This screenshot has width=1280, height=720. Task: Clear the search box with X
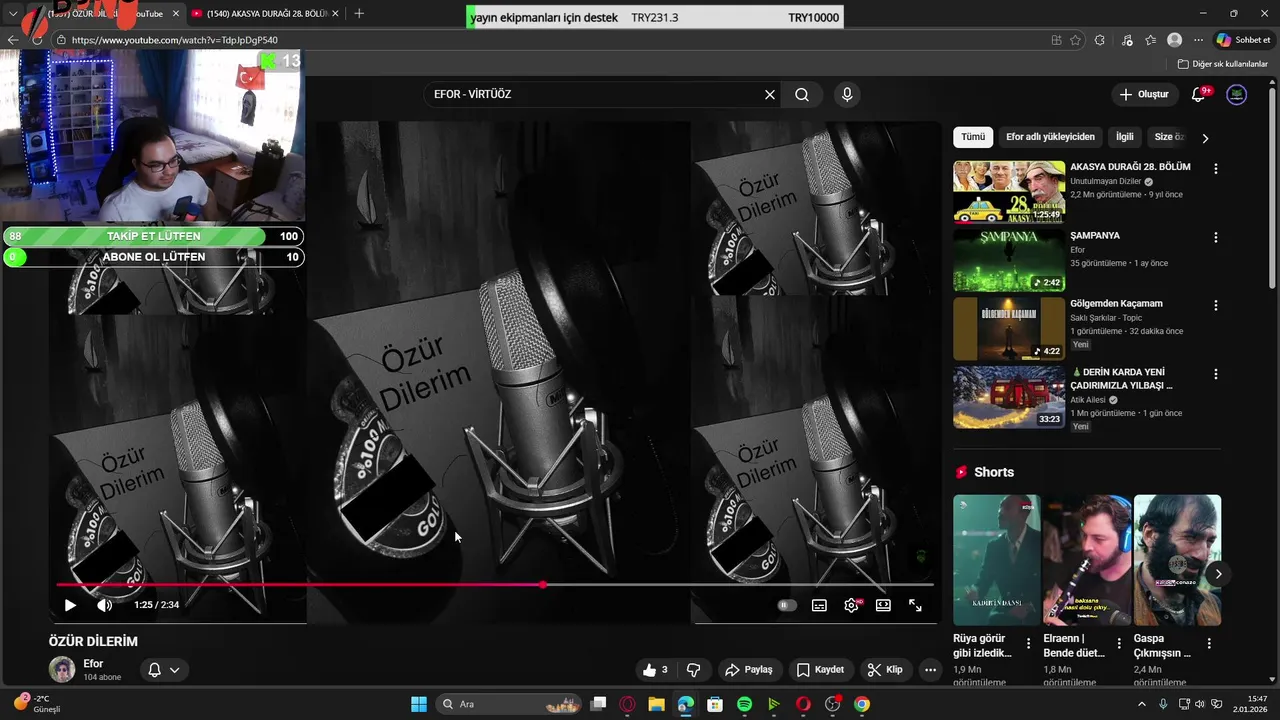(770, 95)
